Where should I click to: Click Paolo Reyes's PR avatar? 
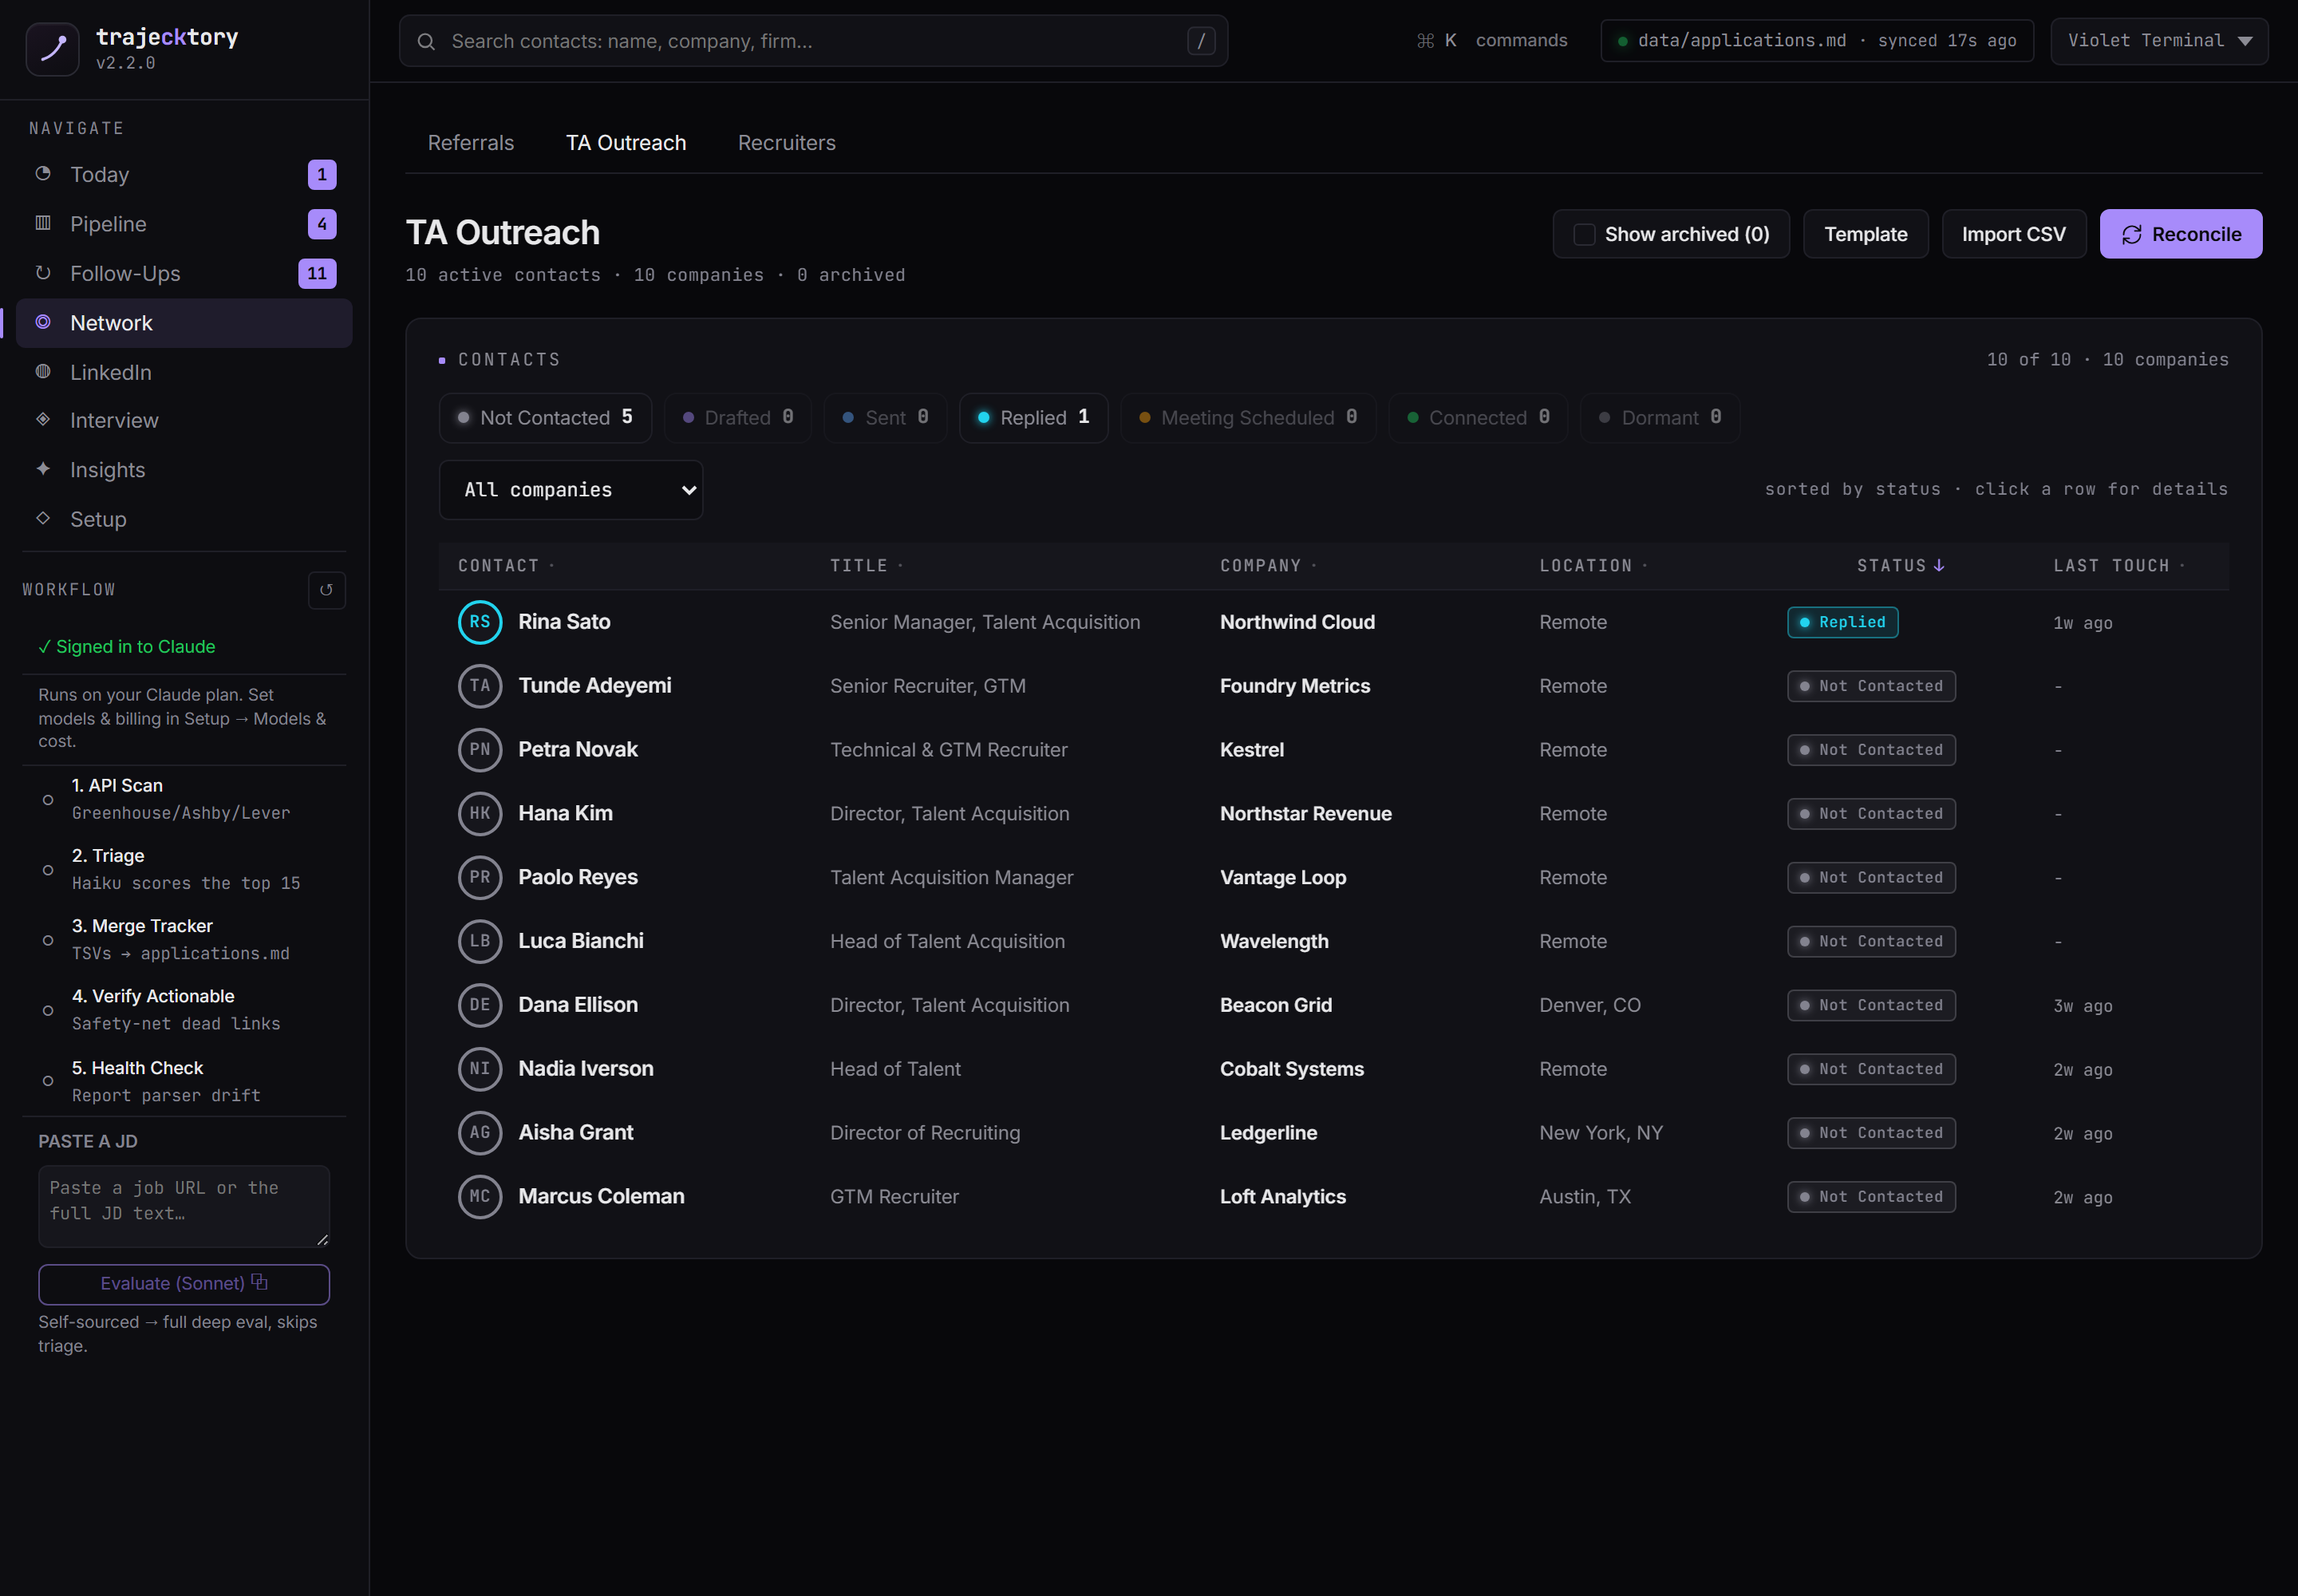click(x=480, y=877)
